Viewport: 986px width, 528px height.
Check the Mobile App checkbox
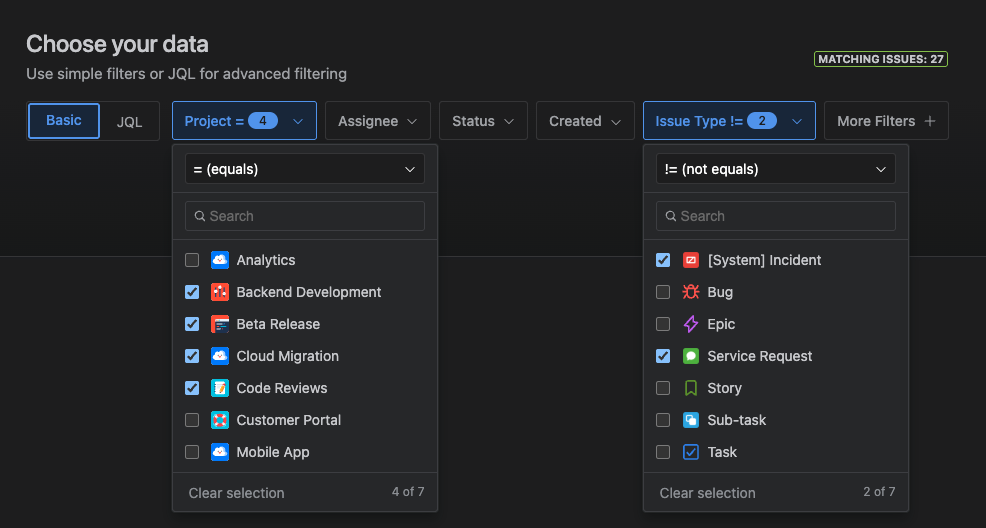point(192,452)
